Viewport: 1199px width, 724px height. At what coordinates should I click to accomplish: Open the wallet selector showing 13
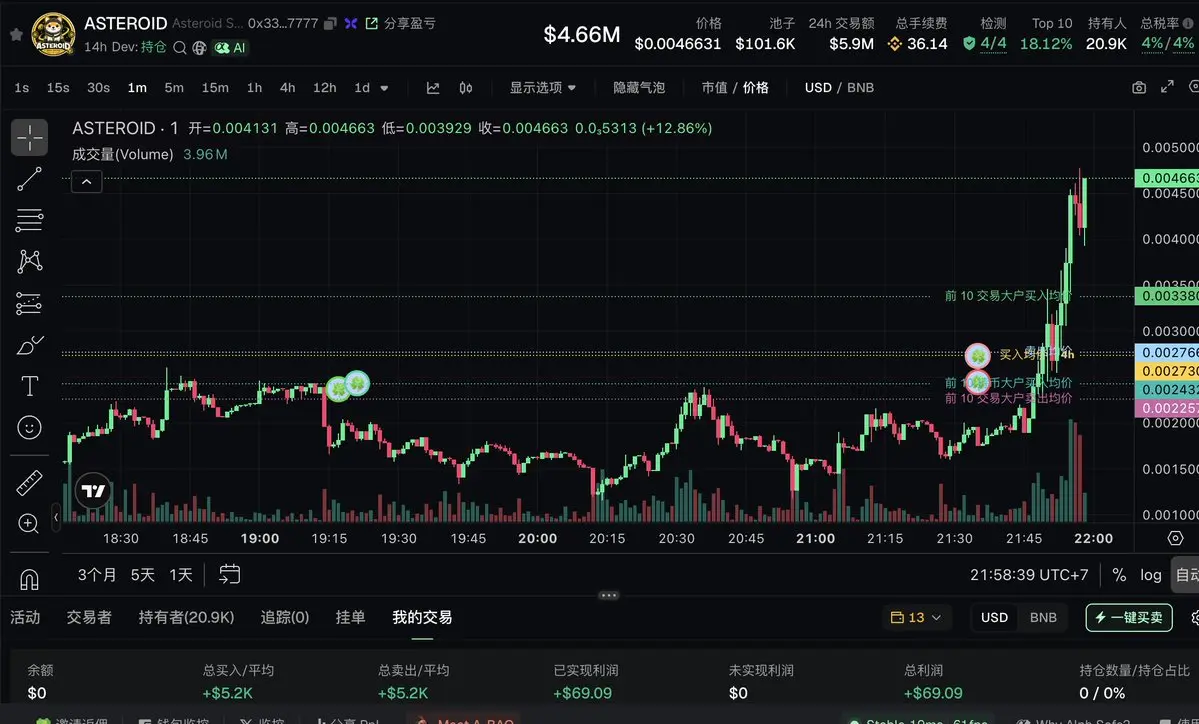(x=916, y=617)
